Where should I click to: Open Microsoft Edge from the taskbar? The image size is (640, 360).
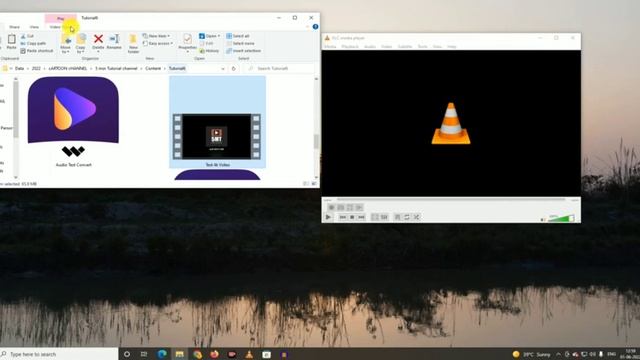click(162, 354)
